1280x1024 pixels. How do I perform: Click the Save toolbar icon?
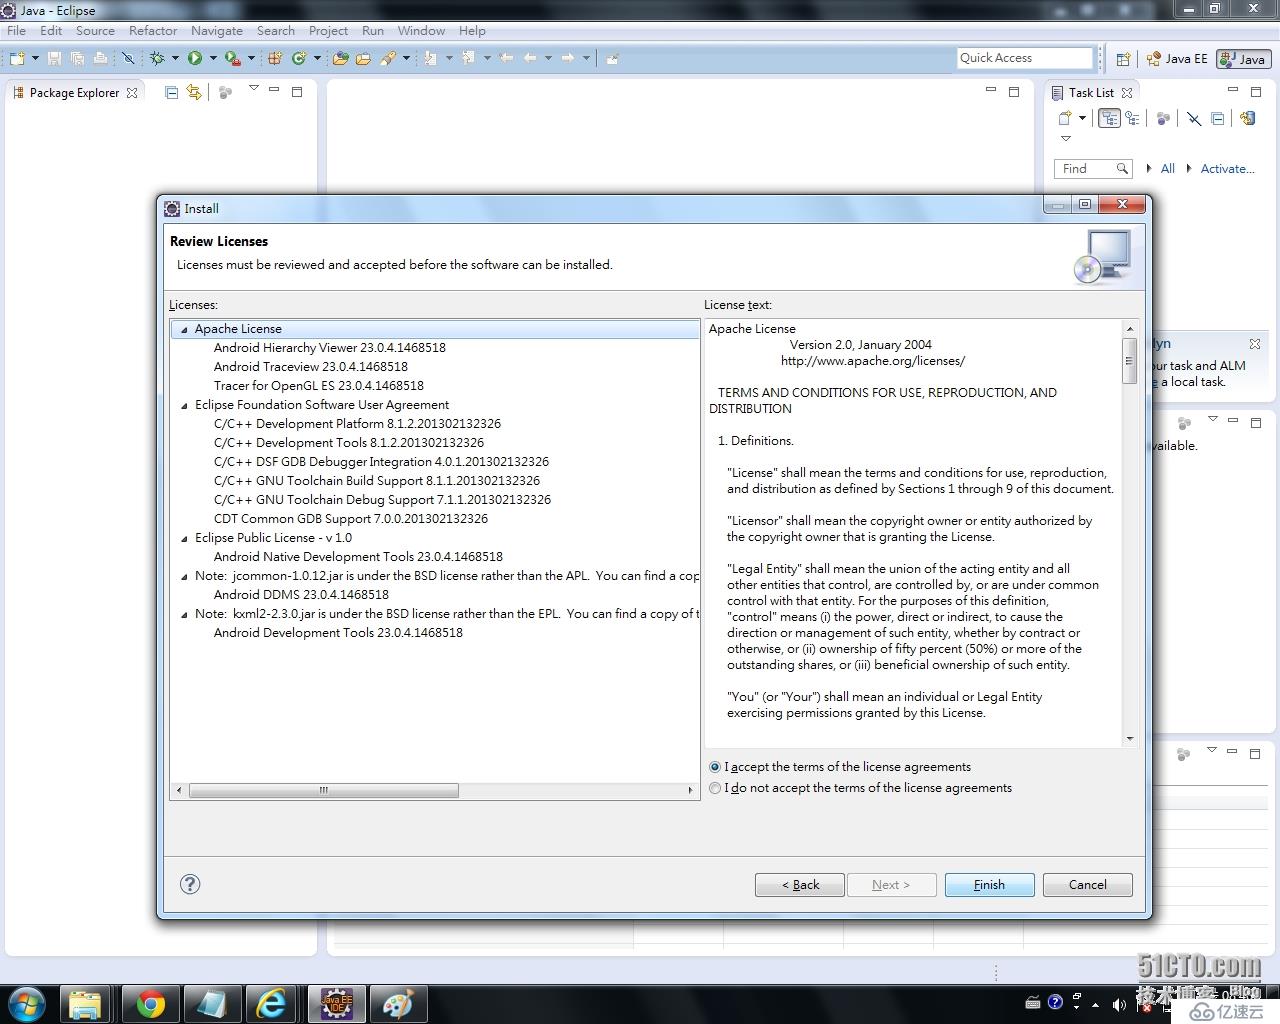55,58
